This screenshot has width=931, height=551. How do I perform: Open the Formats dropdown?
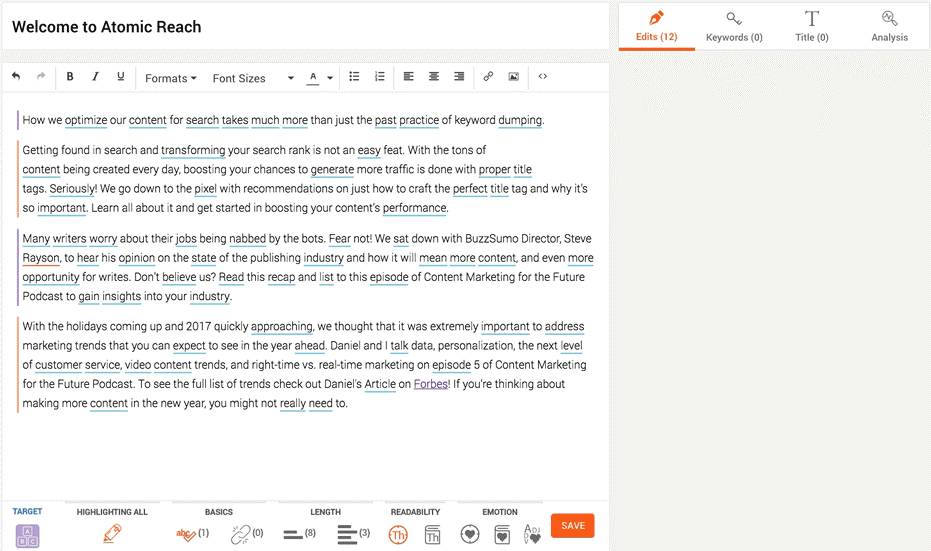(170, 78)
